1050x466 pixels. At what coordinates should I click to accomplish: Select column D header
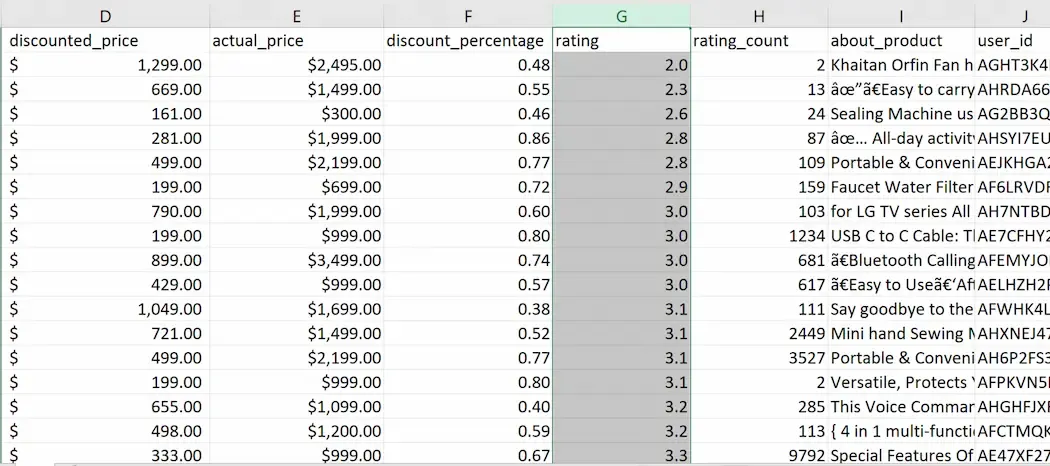tap(105, 15)
